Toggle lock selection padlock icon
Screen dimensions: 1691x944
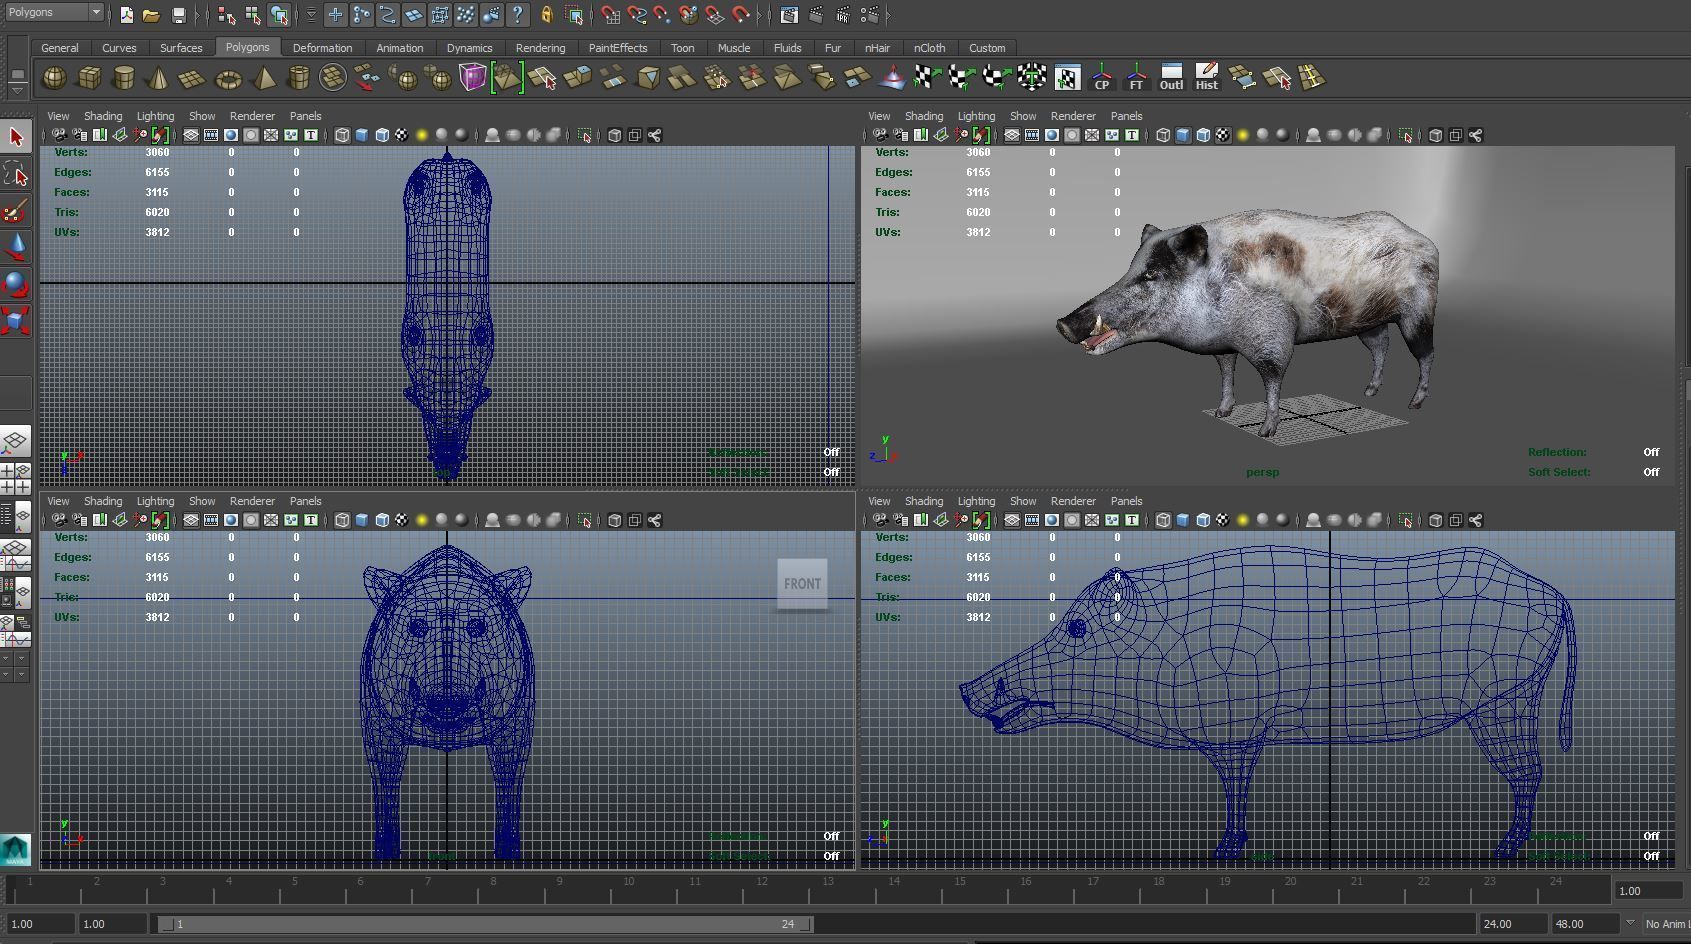[546, 15]
